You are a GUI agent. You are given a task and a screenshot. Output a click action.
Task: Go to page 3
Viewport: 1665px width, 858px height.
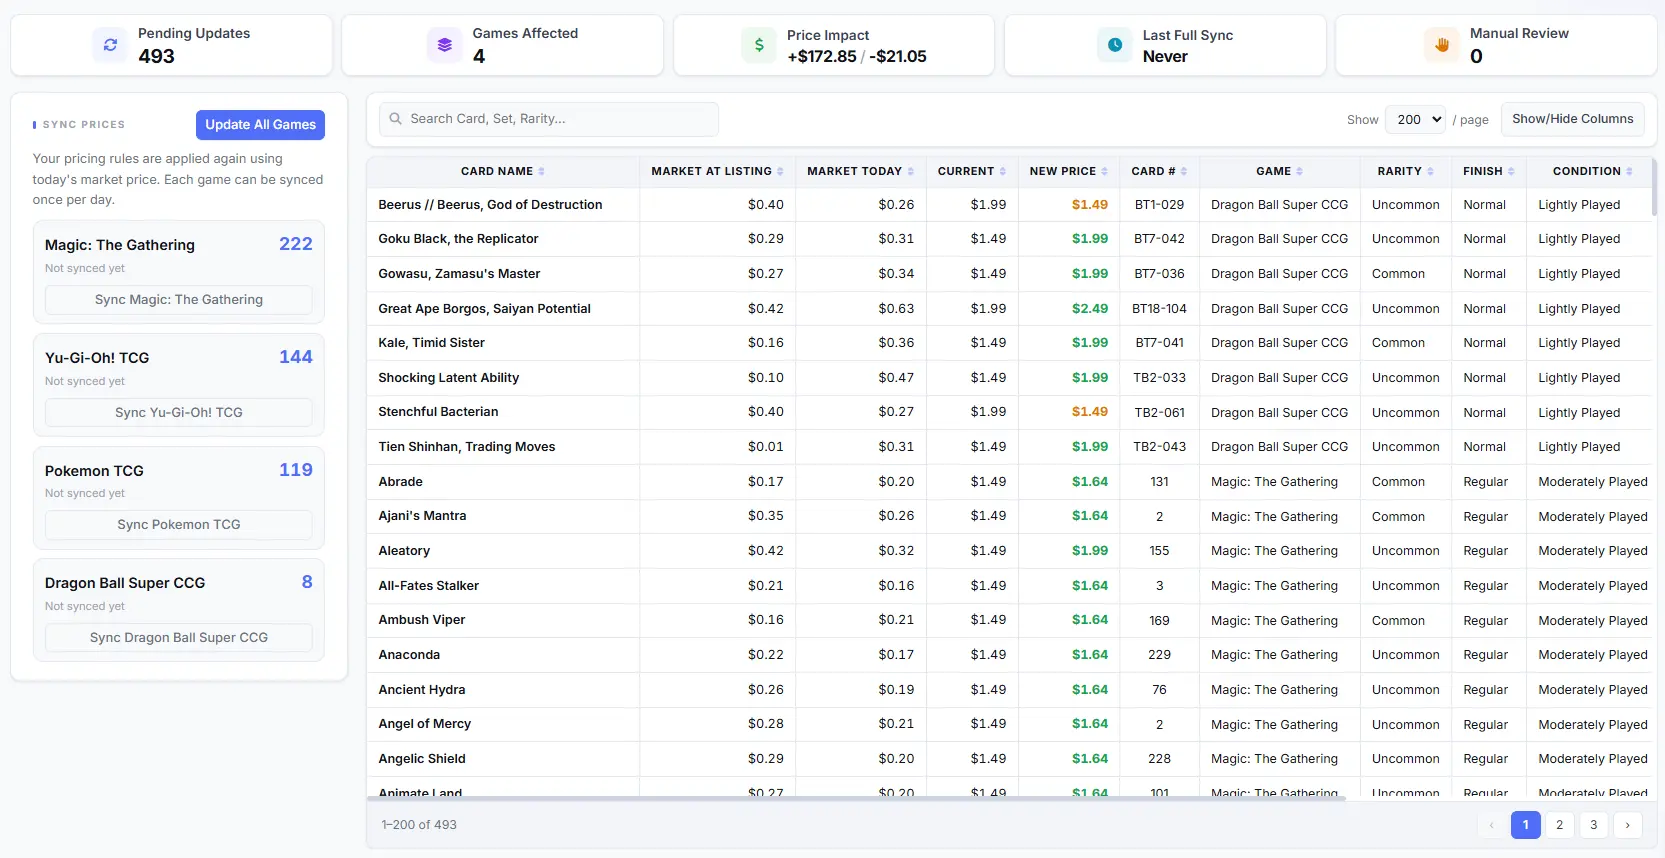click(x=1593, y=825)
